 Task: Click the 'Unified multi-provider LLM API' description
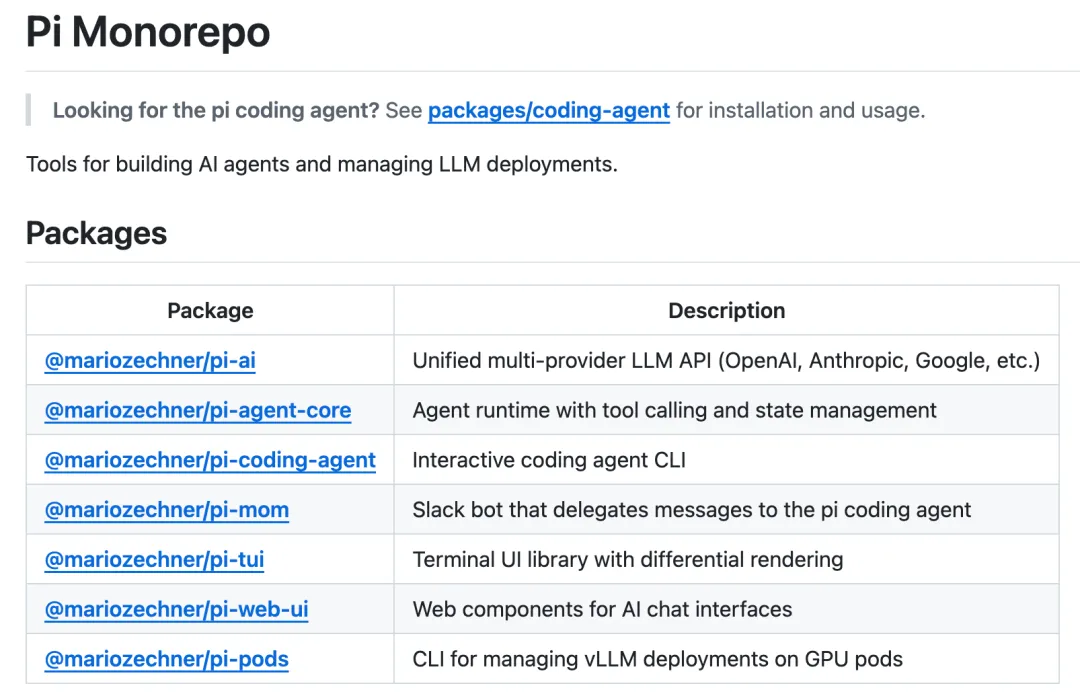click(726, 360)
